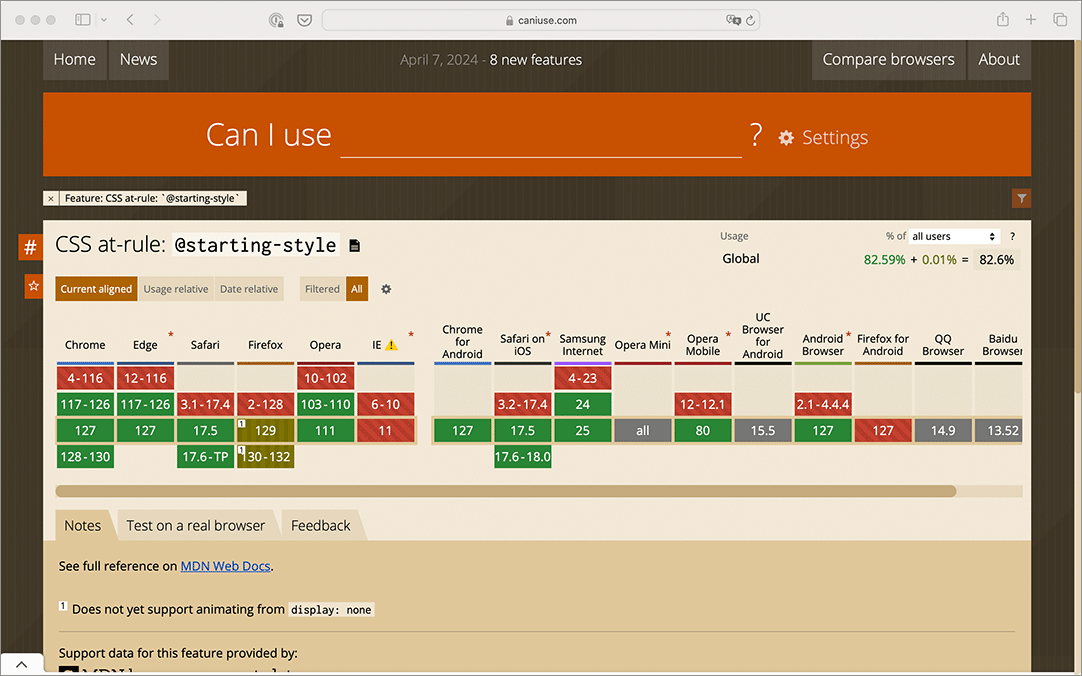Focus the caniuse.com address bar
The width and height of the screenshot is (1082, 676).
[541, 20]
